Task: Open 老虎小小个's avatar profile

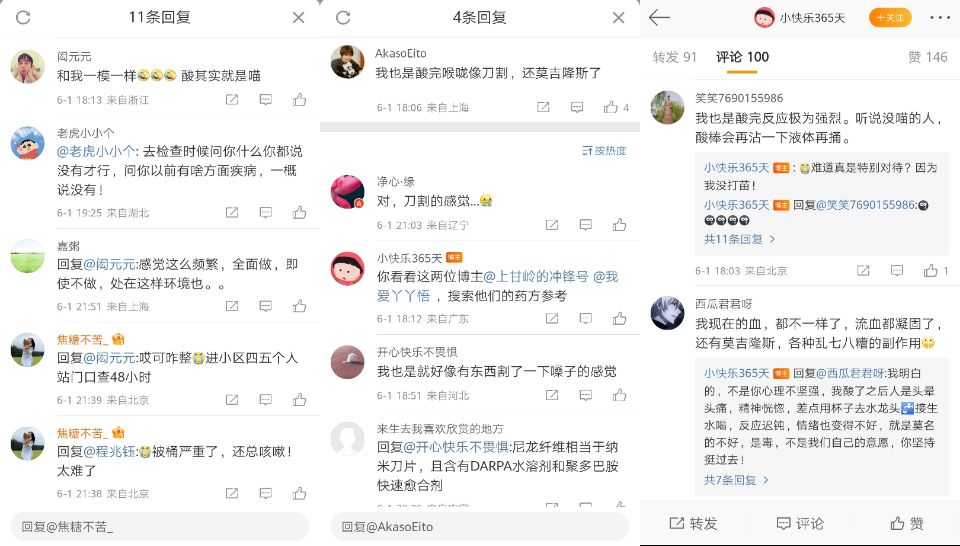Action: click(x=28, y=143)
